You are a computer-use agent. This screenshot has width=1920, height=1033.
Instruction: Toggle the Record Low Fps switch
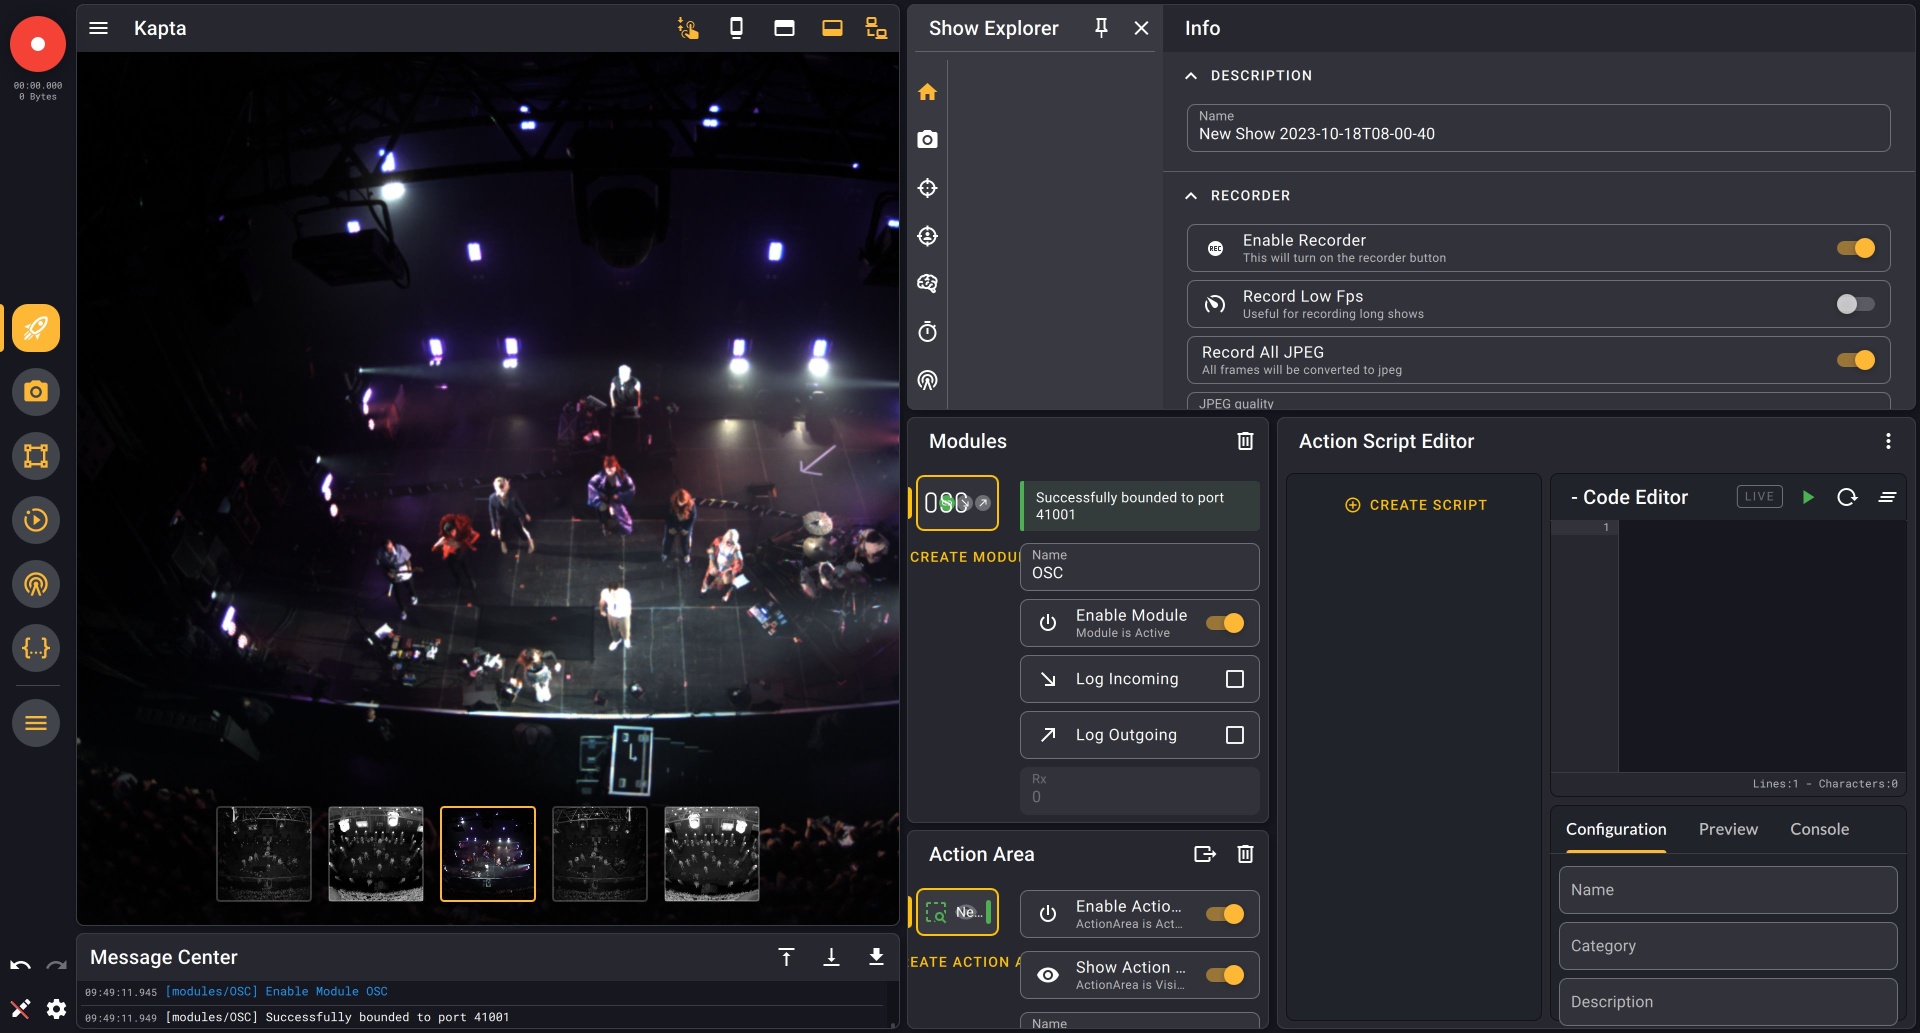[x=1855, y=304]
